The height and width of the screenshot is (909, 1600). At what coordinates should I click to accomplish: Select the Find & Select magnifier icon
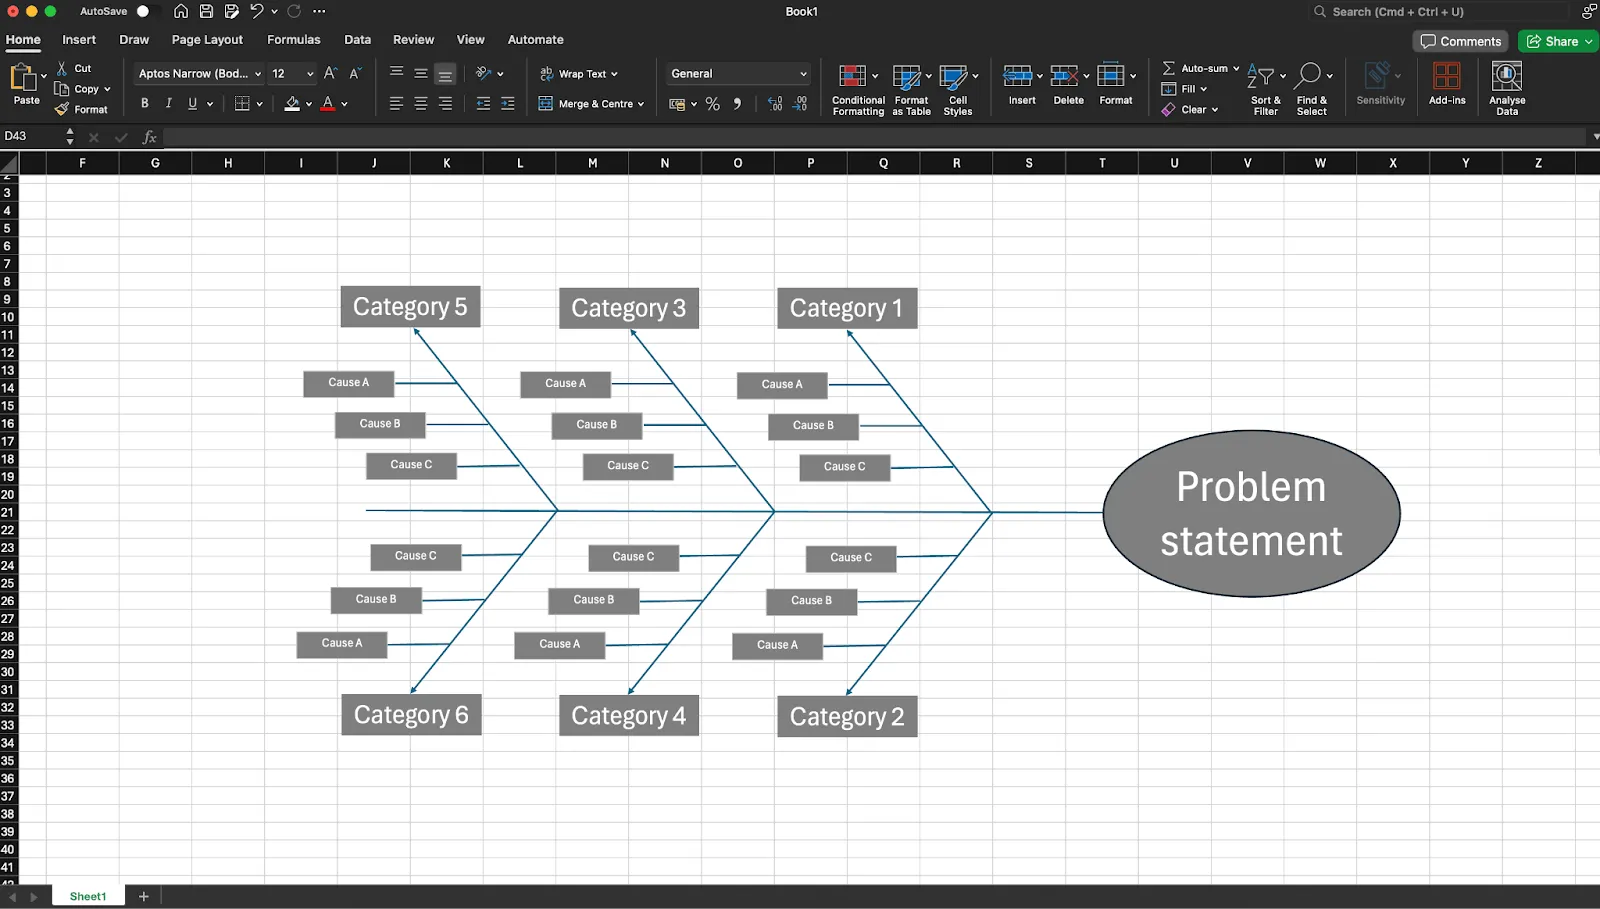pyautogui.click(x=1308, y=76)
